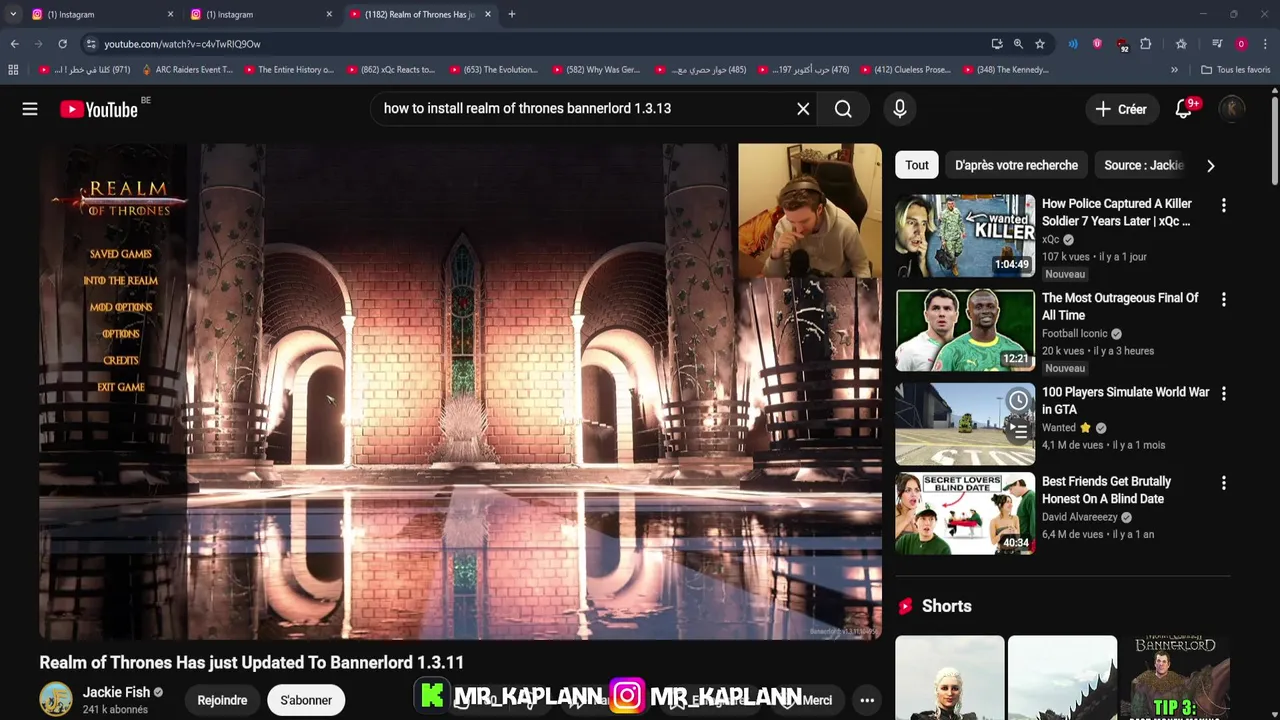
Task: Start voice search with the microphone
Action: pos(900,109)
